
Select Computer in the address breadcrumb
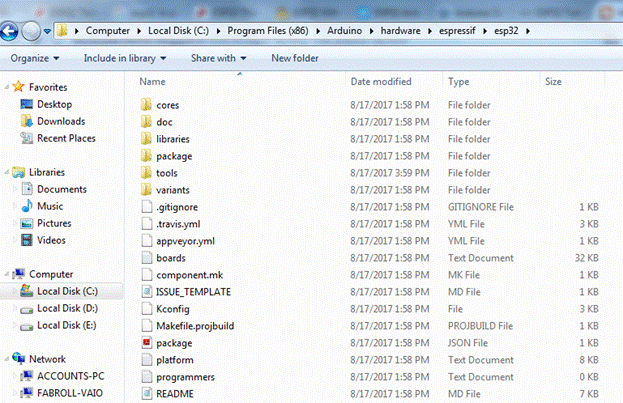click(x=108, y=31)
